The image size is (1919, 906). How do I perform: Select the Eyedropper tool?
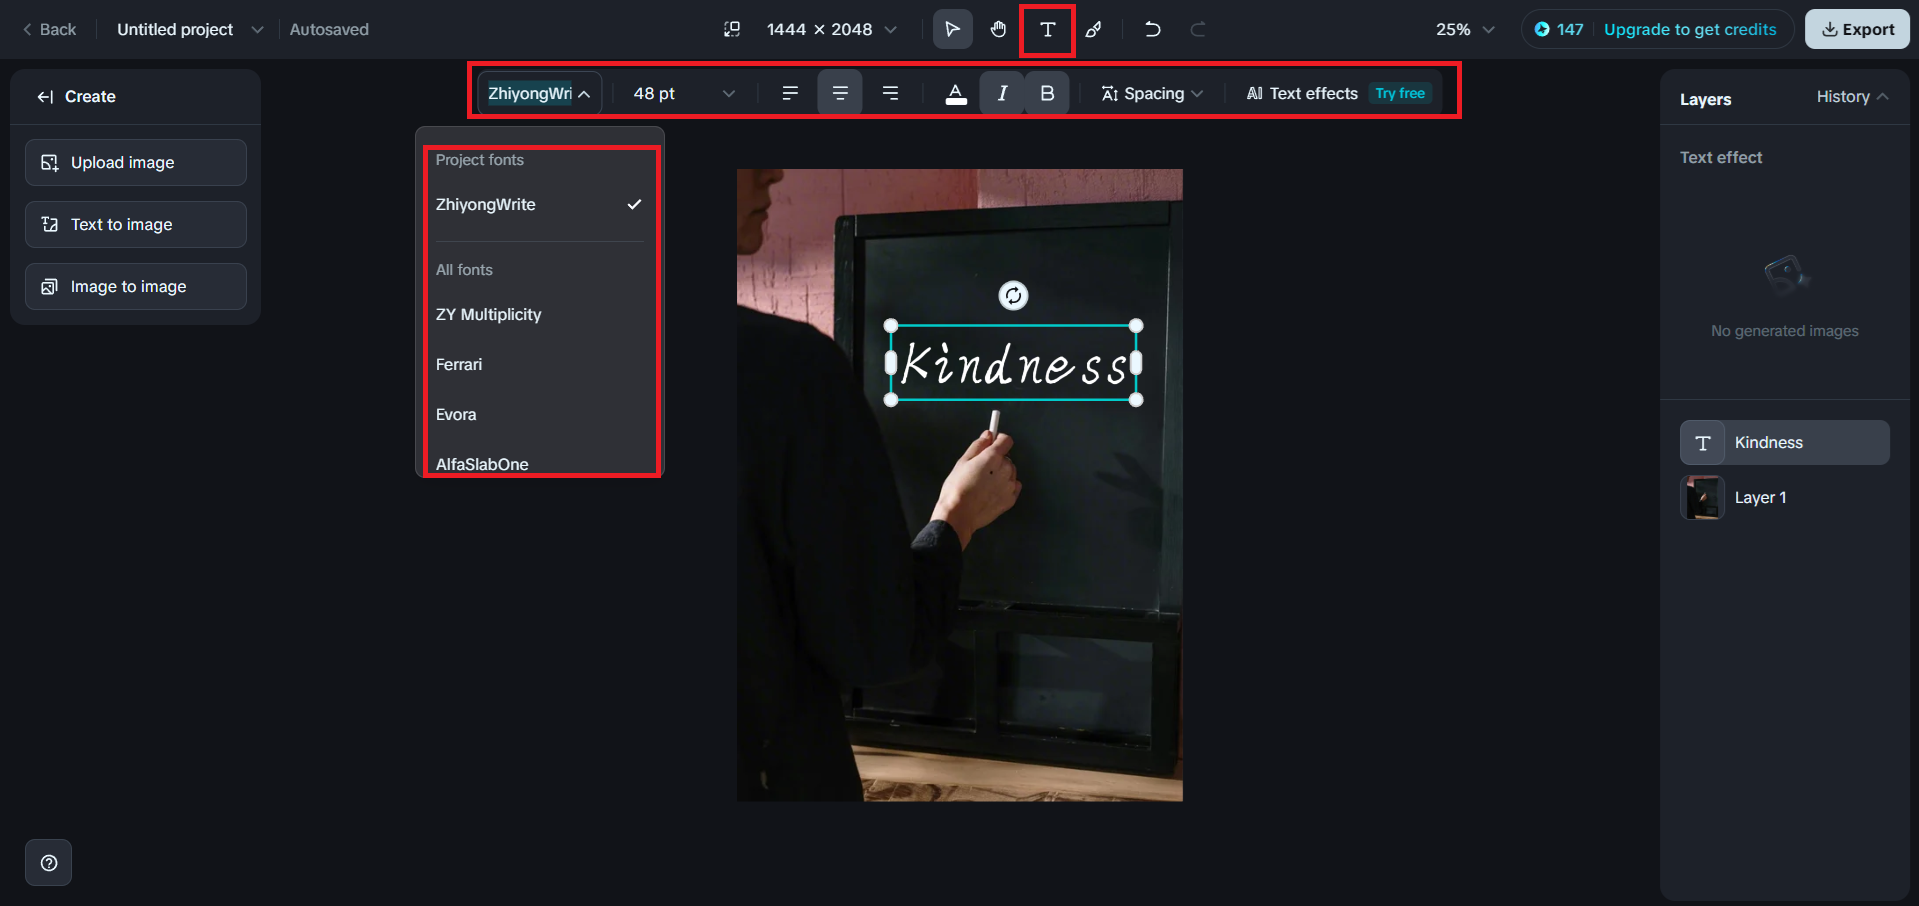1094,29
